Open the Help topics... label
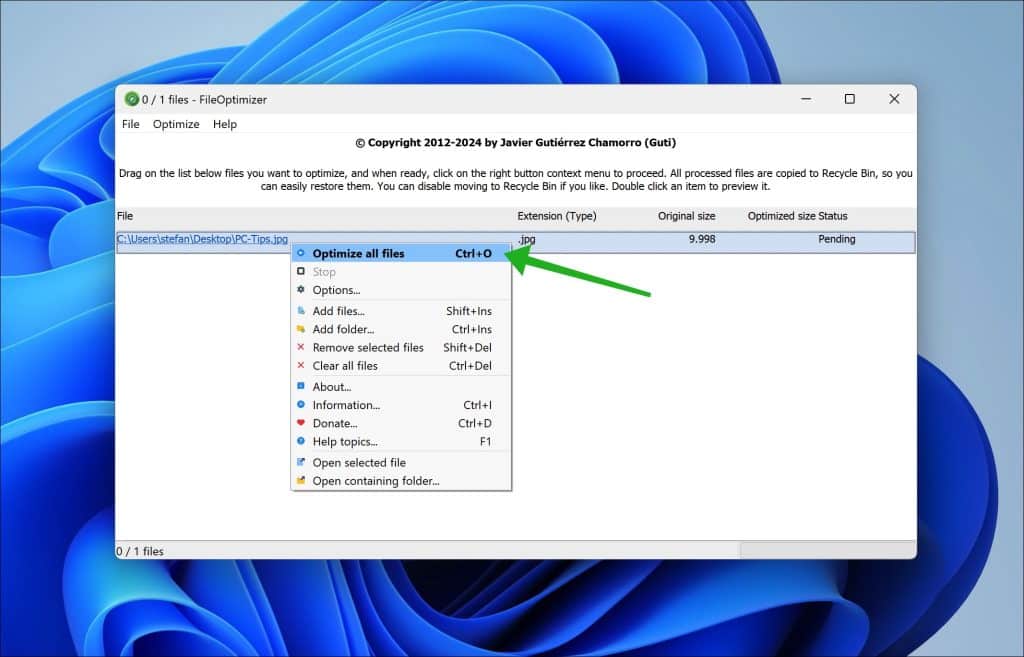Screen dimensions: 1024x657 pyautogui.click(x=345, y=441)
